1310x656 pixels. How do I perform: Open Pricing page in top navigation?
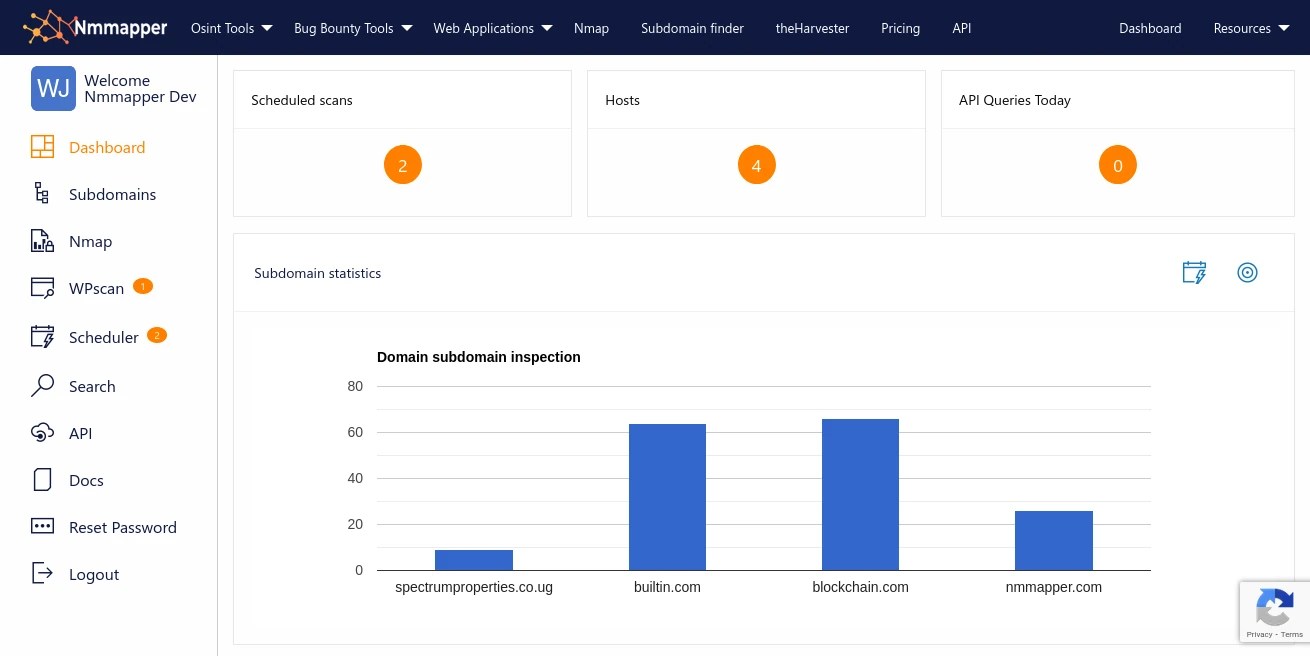tap(900, 28)
